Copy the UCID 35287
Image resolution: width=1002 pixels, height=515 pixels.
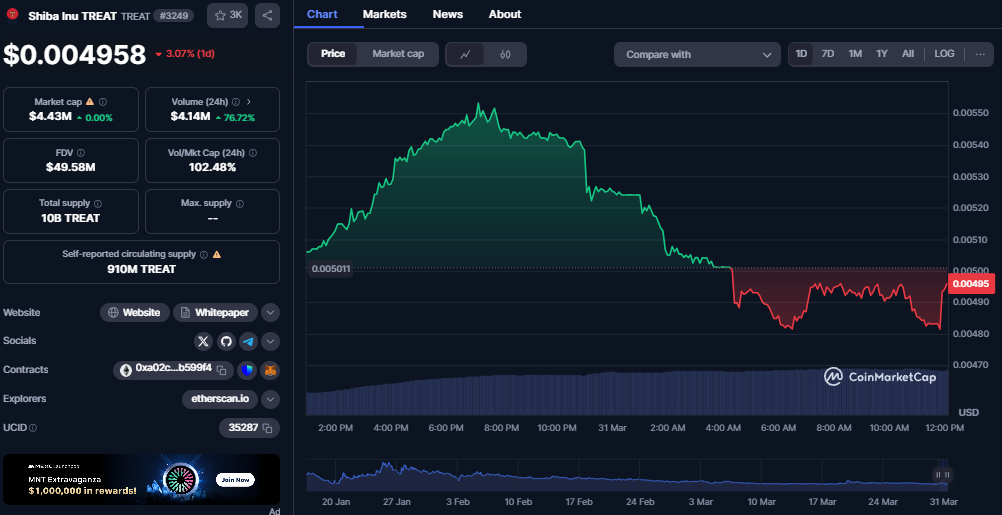pyautogui.click(x=268, y=427)
